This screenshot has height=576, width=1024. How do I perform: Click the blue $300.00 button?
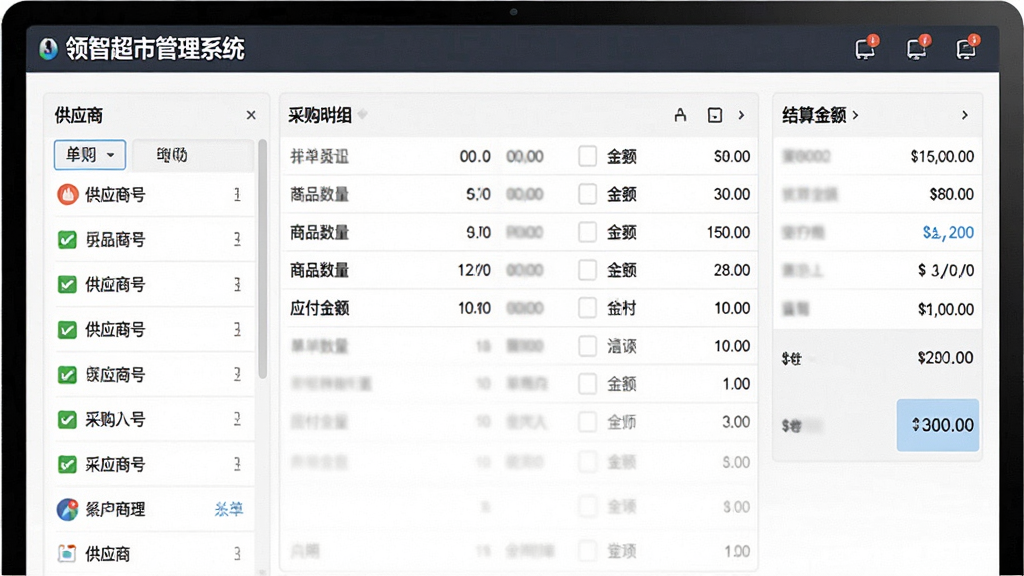[x=938, y=425]
